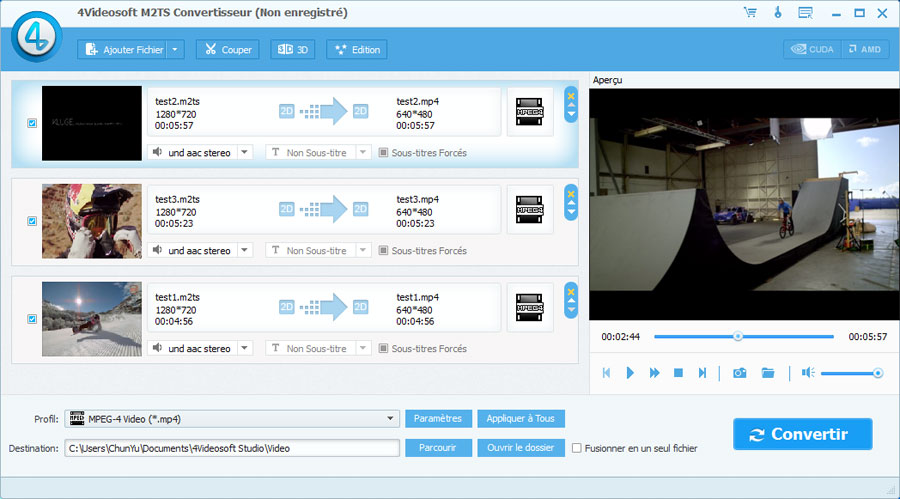This screenshot has width=900, height=499.
Task: Expand the Profil MPEG-4 Video dropdown
Action: 392,419
